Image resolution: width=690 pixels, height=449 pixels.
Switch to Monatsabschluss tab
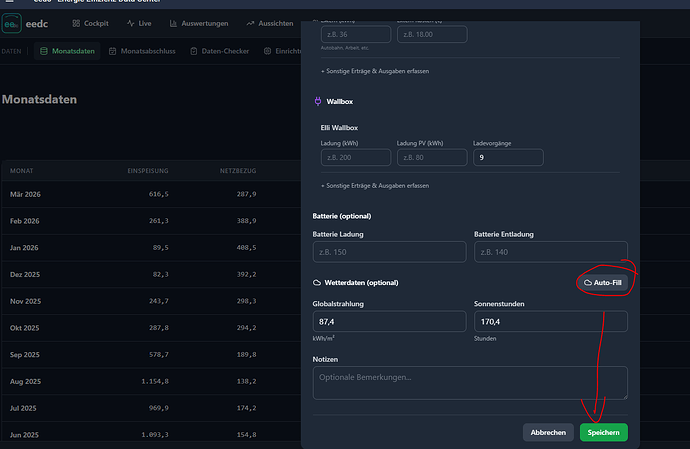point(142,51)
